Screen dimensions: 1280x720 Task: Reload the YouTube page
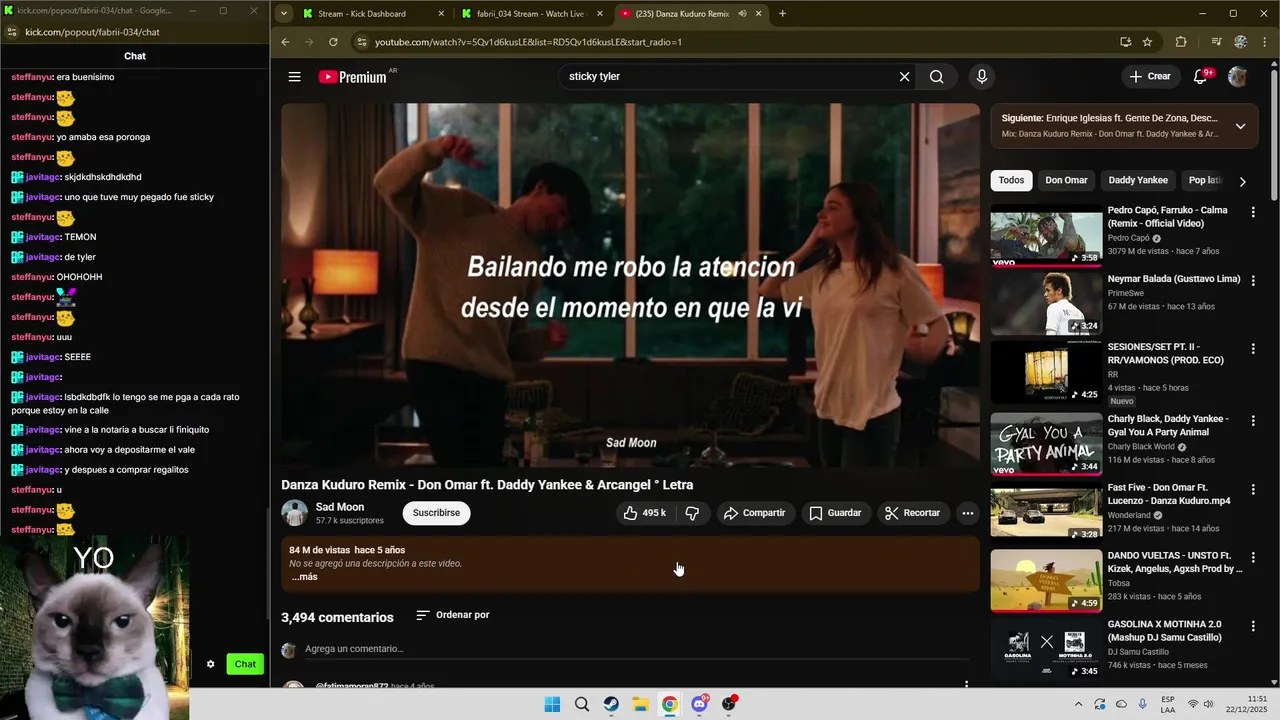pyautogui.click(x=333, y=42)
